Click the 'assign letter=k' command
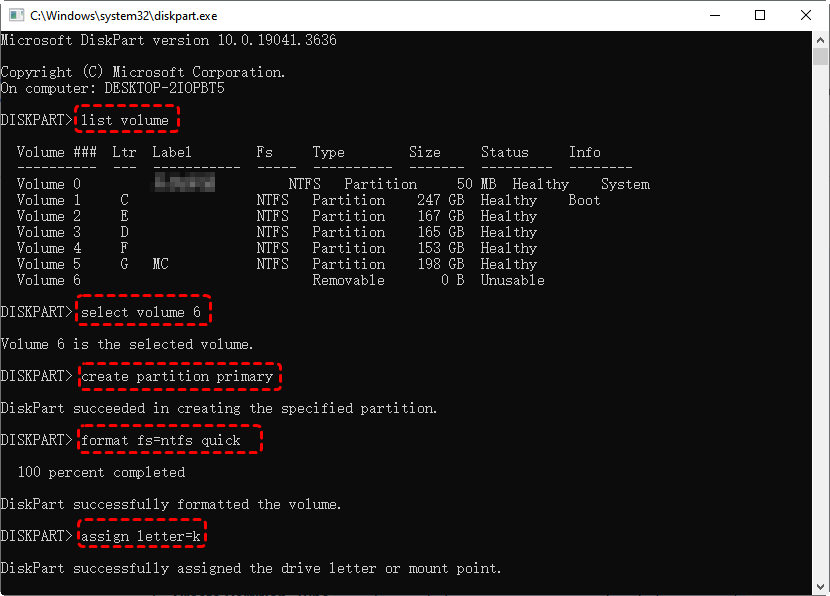The height and width of the screenshot is (596, 830). (x=142, y=536)
